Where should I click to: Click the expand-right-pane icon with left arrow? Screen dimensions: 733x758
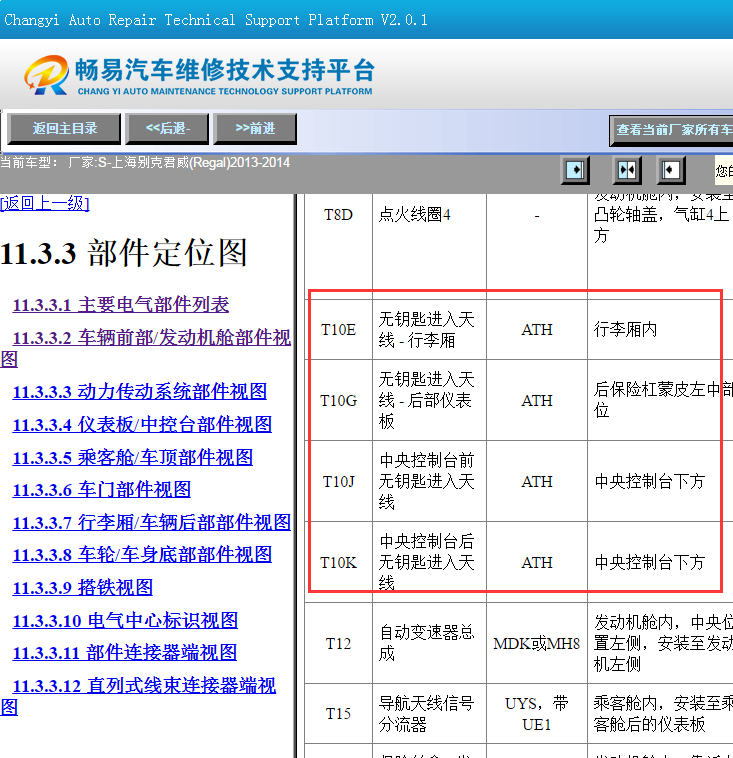[671, 170]
